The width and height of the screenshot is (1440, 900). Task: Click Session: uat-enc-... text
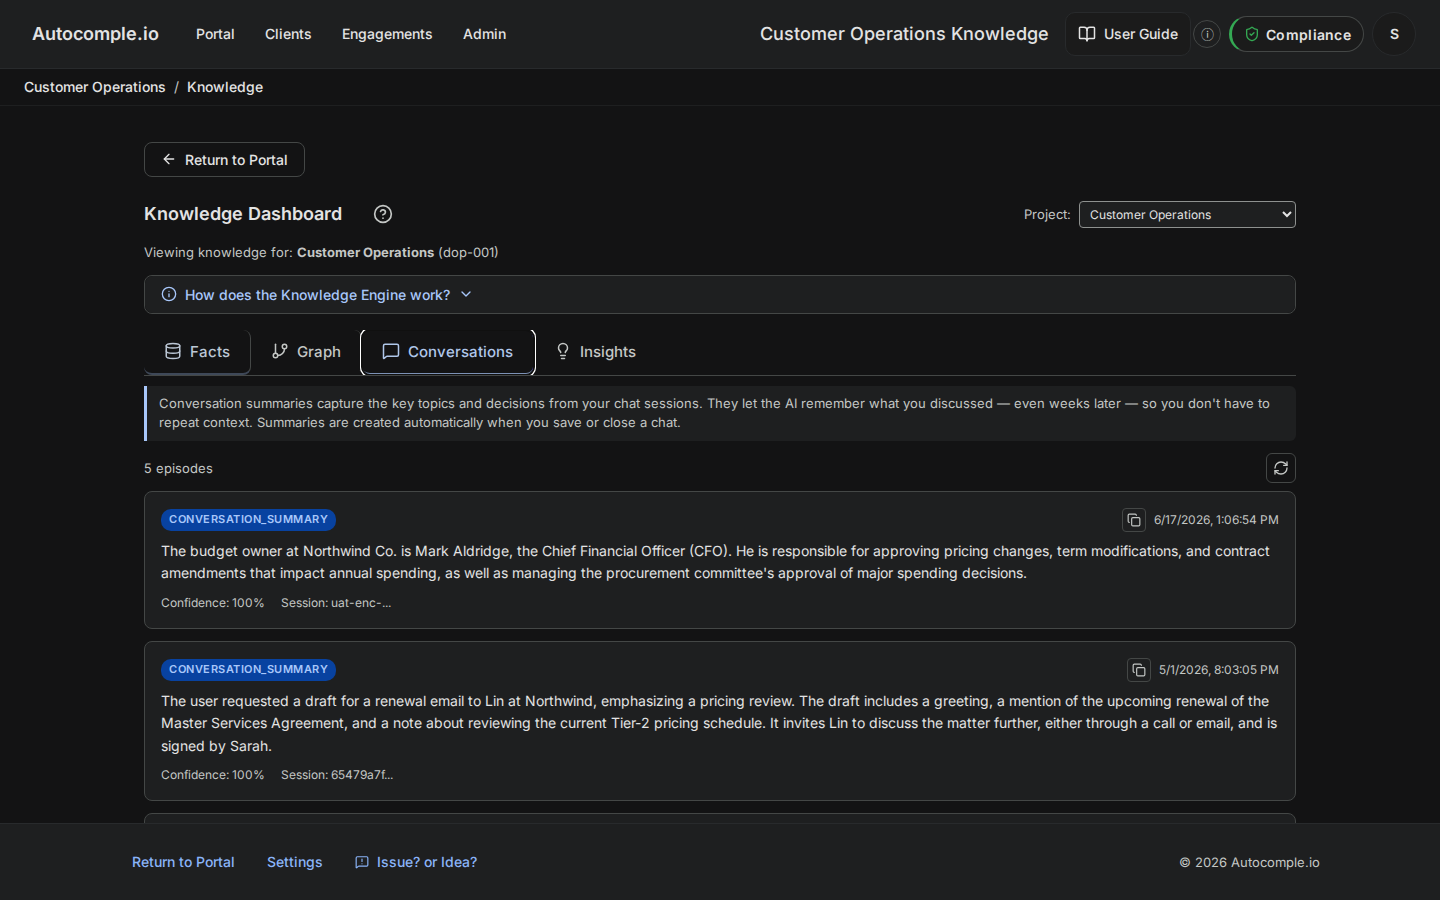click(336, 603)
